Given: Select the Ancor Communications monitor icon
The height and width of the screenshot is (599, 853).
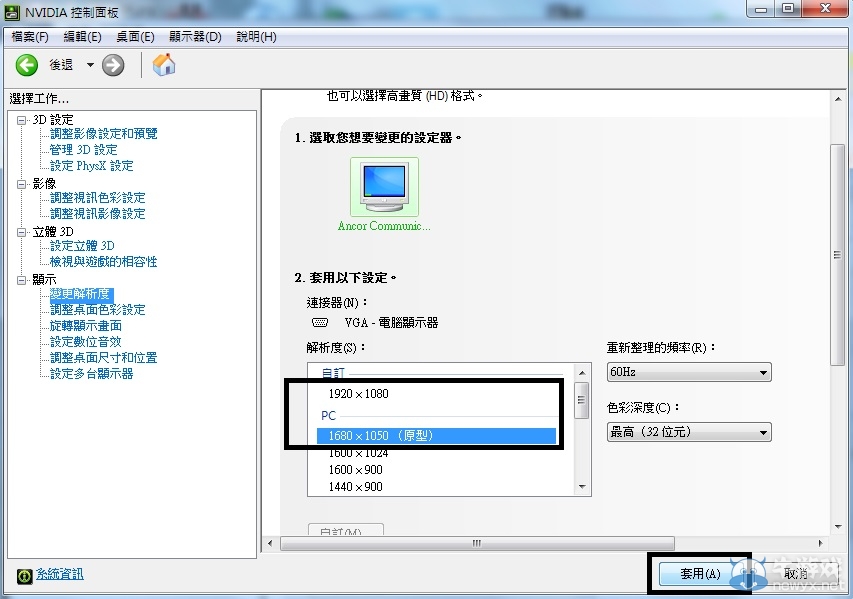Looking at the screenshot, I should coord(384,186).
